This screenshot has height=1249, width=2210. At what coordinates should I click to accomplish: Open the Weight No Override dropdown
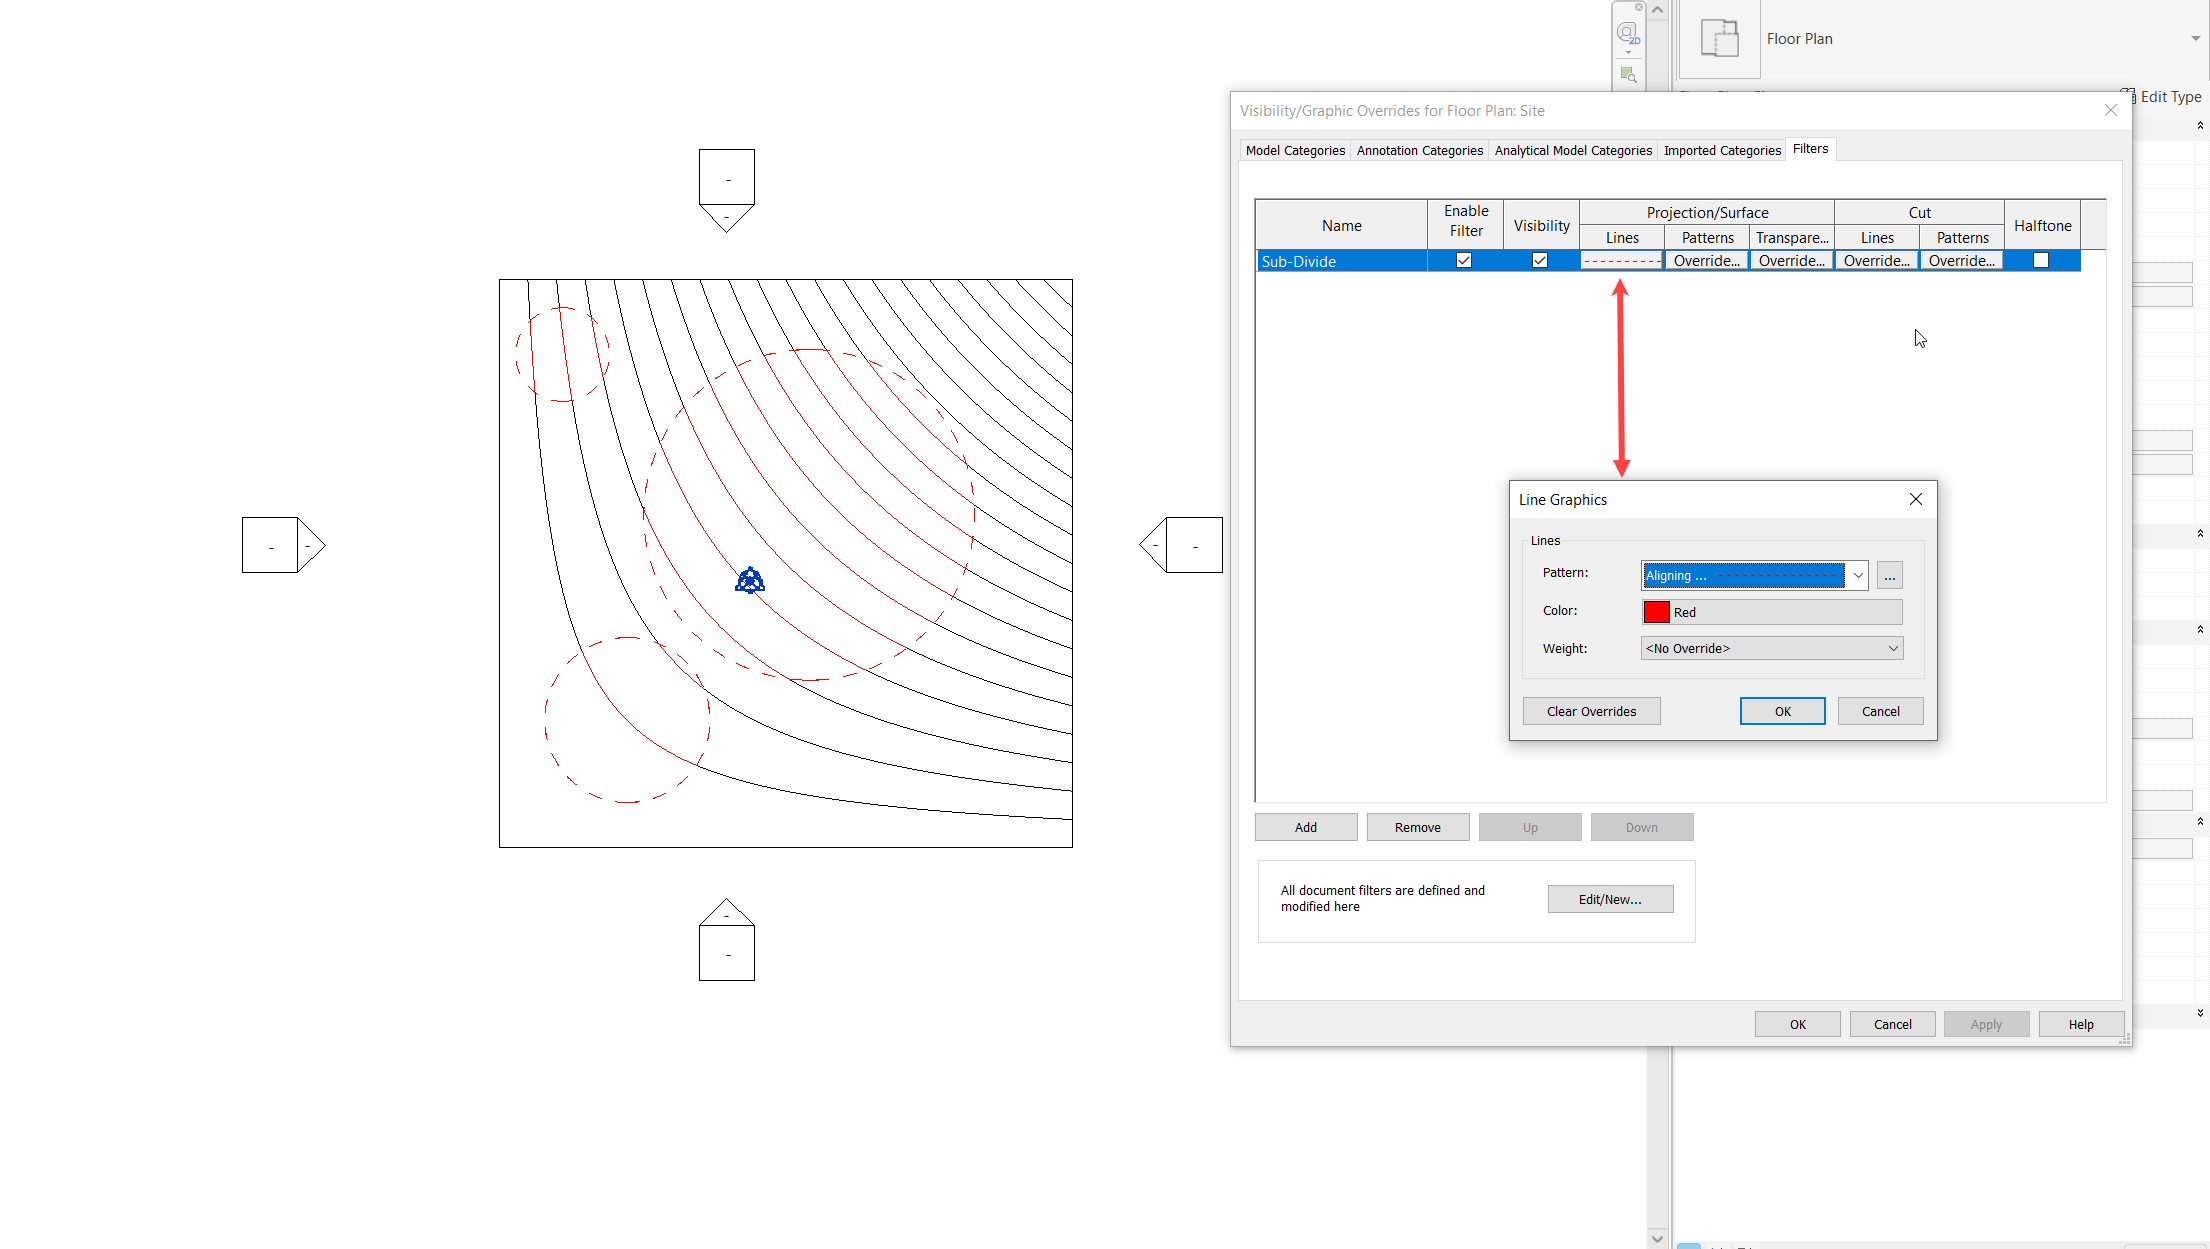[x=1772, y=648]
